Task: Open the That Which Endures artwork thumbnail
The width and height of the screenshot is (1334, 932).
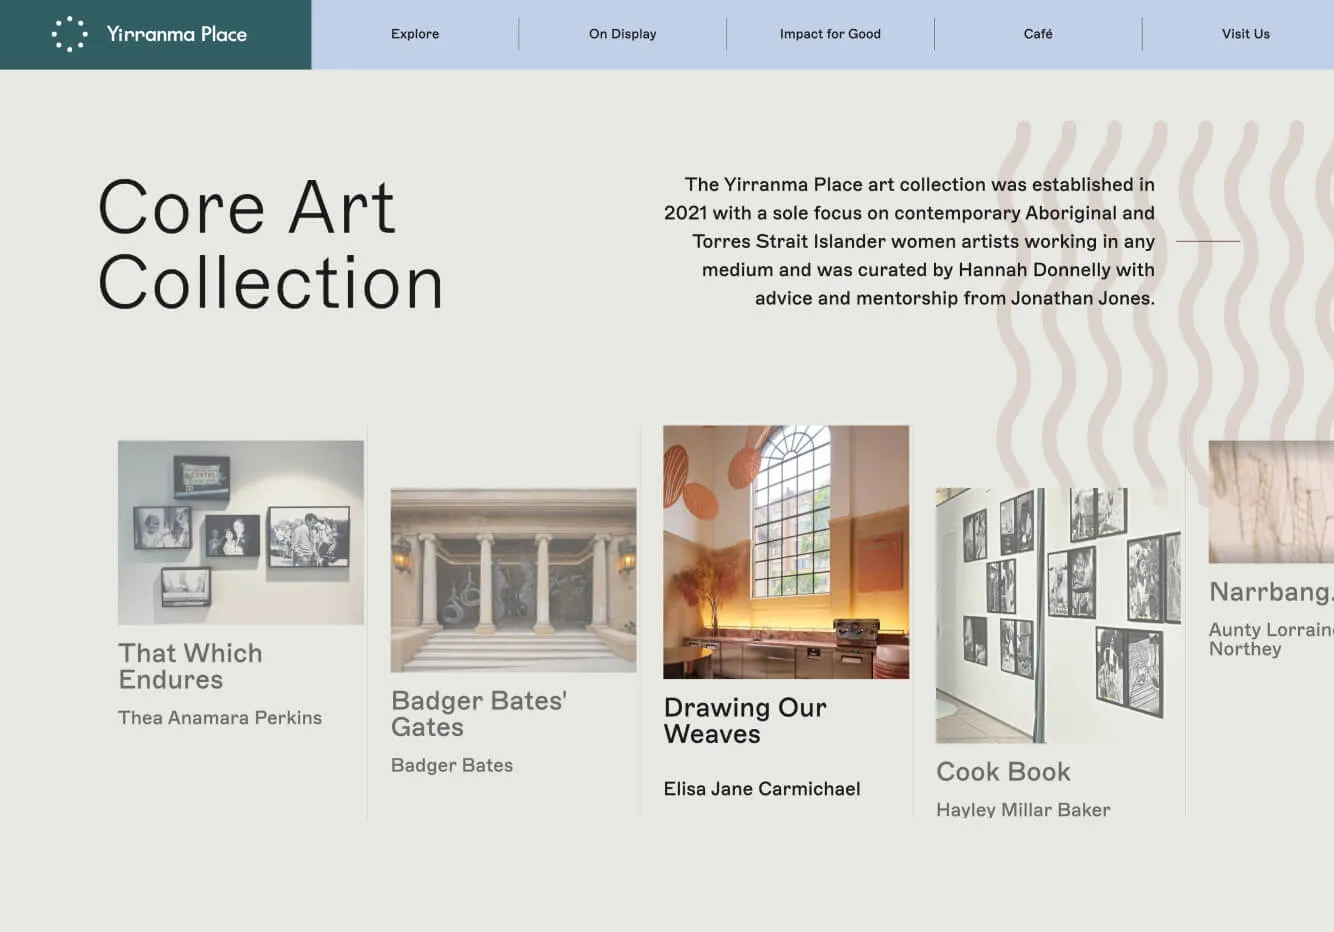Action: pos(241,533)
